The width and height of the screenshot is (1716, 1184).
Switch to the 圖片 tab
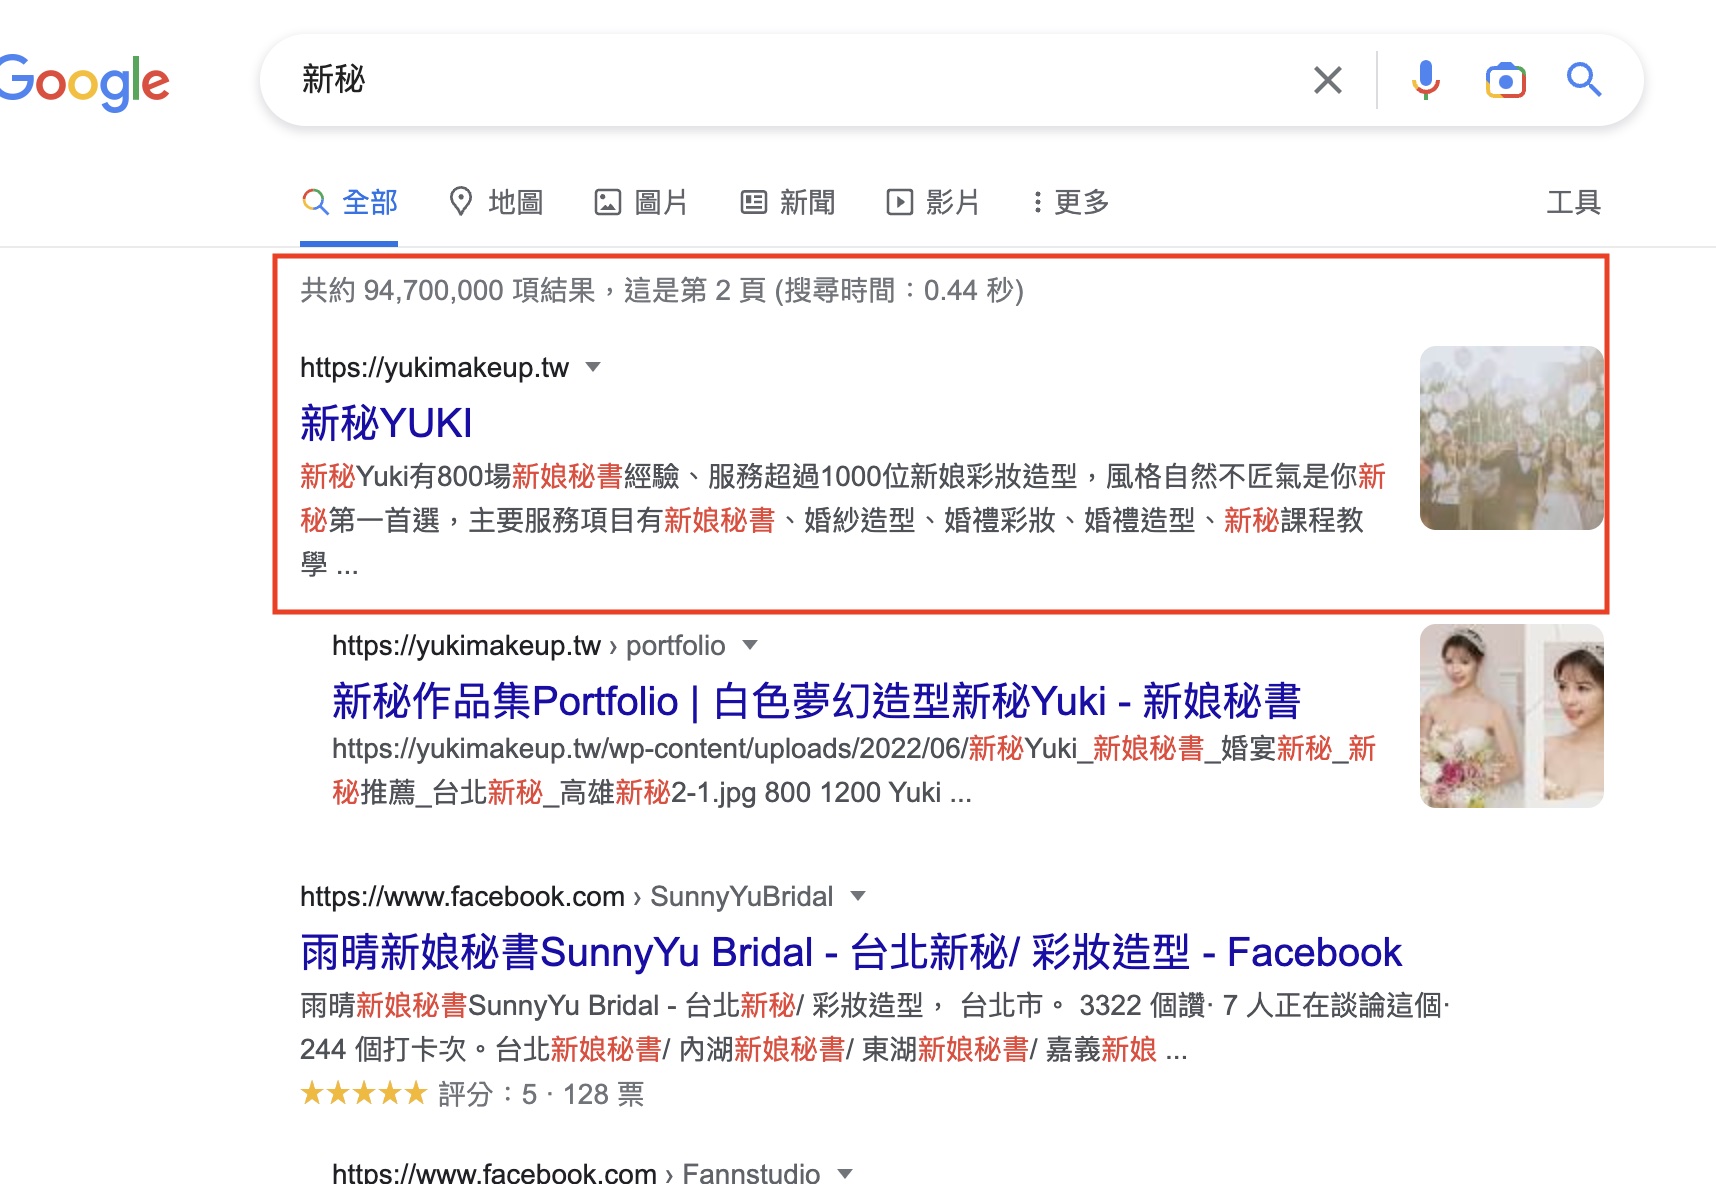(641, 203)
